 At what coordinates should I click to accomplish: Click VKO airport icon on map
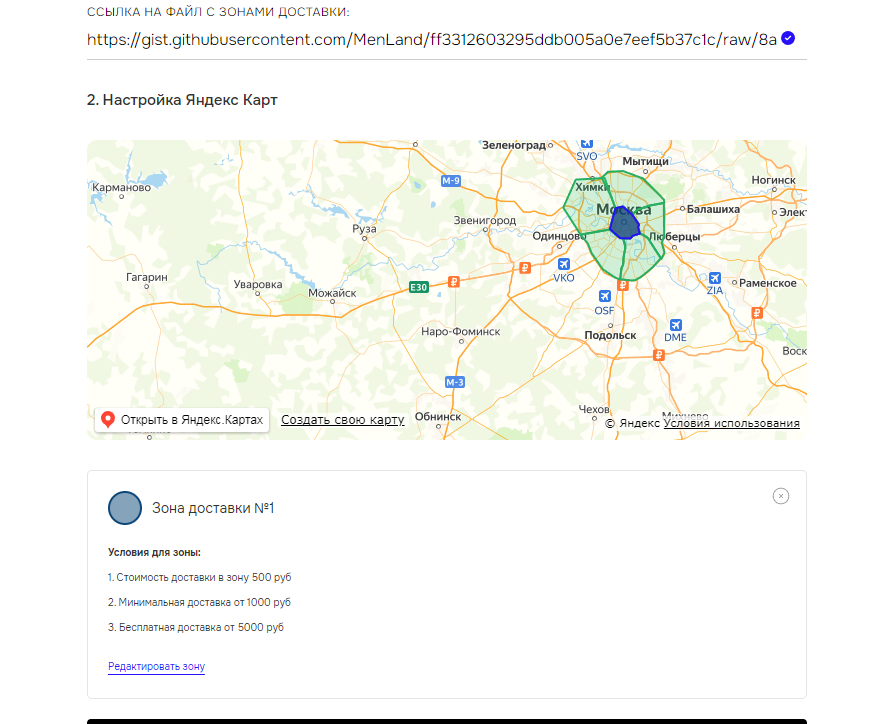point(564,264)
